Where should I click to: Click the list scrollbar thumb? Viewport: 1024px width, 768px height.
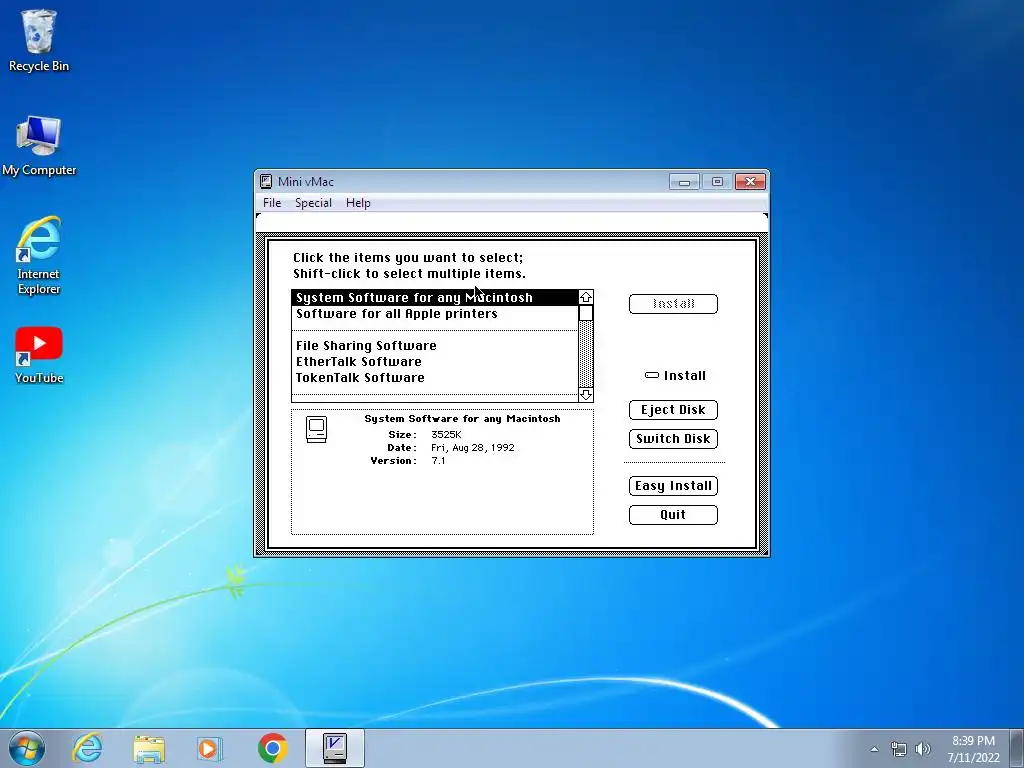click(586, 313)
